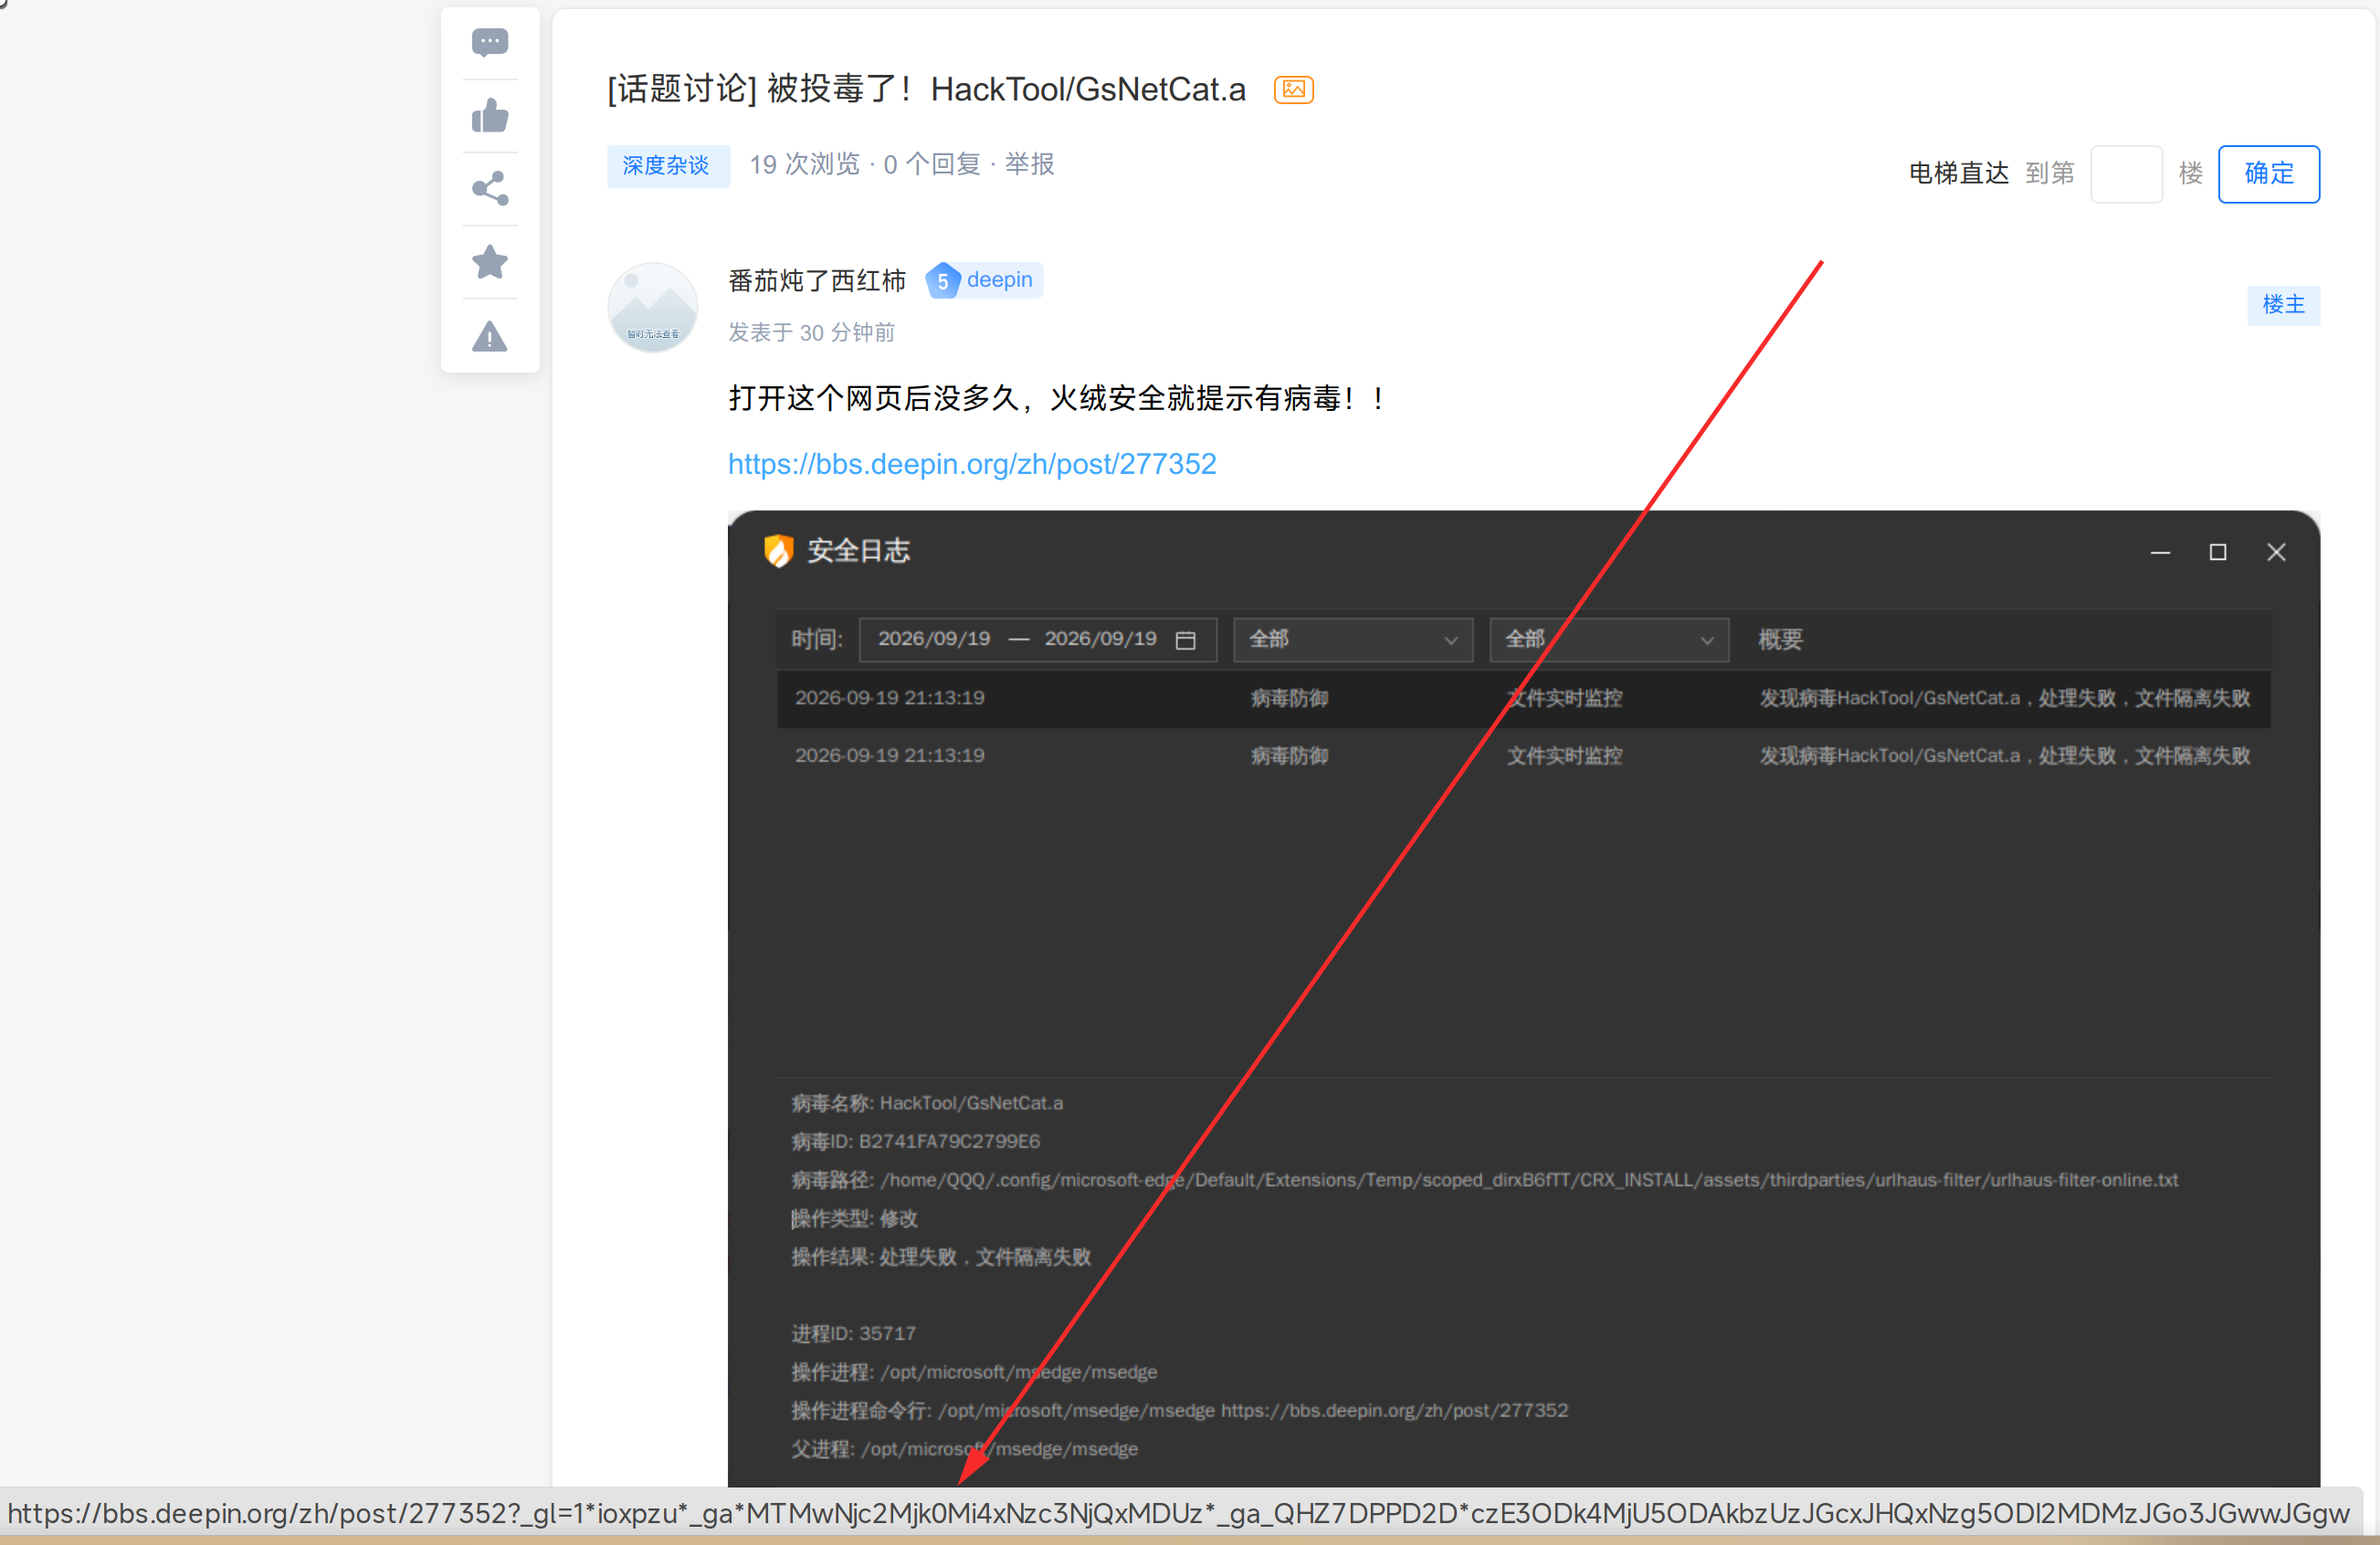Focus the floor number input field
Screen dimensions: 2380x1545
[x=2126, y=174]
